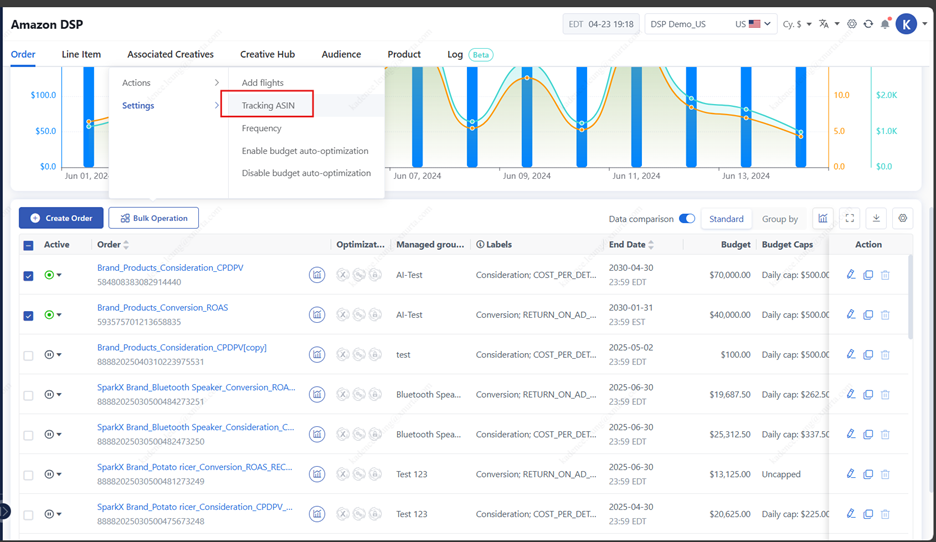This screenshot has height=542, width=936.
Task: Delete the Brand_Products_Consideration_CPDPV[copy] order via trash icon
Action: pos(885,355)
